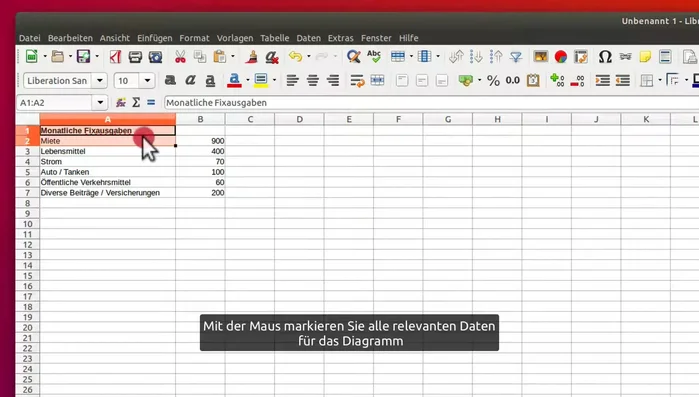Undo the last action
Viewport: 699px width, 397px height.
tap(296, 57)
